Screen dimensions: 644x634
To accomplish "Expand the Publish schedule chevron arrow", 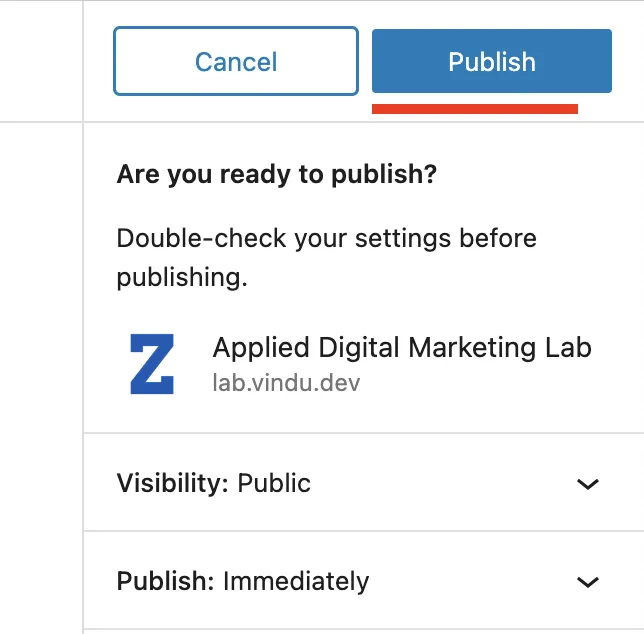I will [588, 581].
